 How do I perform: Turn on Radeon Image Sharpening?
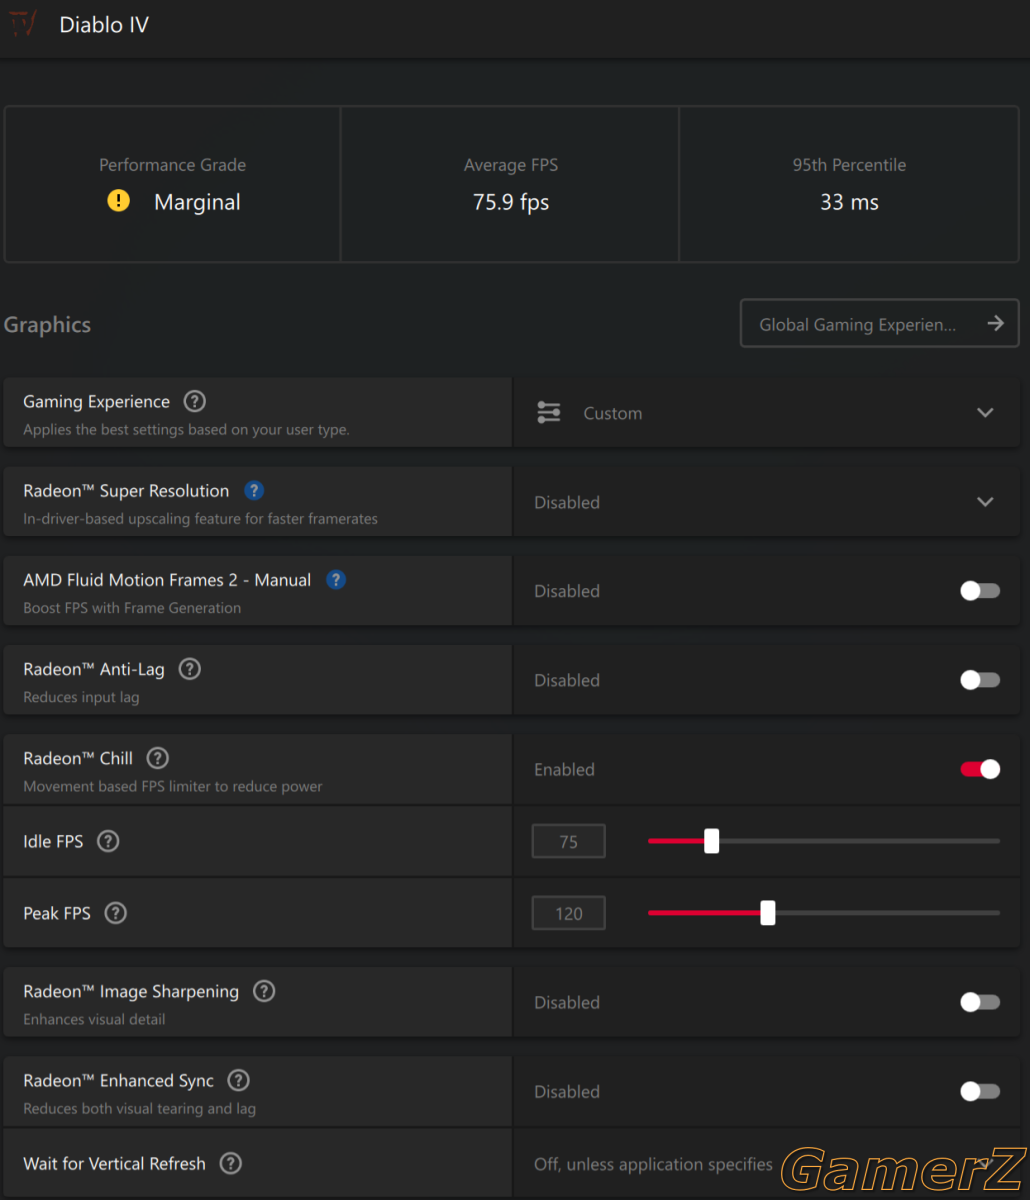[980, 1002]
